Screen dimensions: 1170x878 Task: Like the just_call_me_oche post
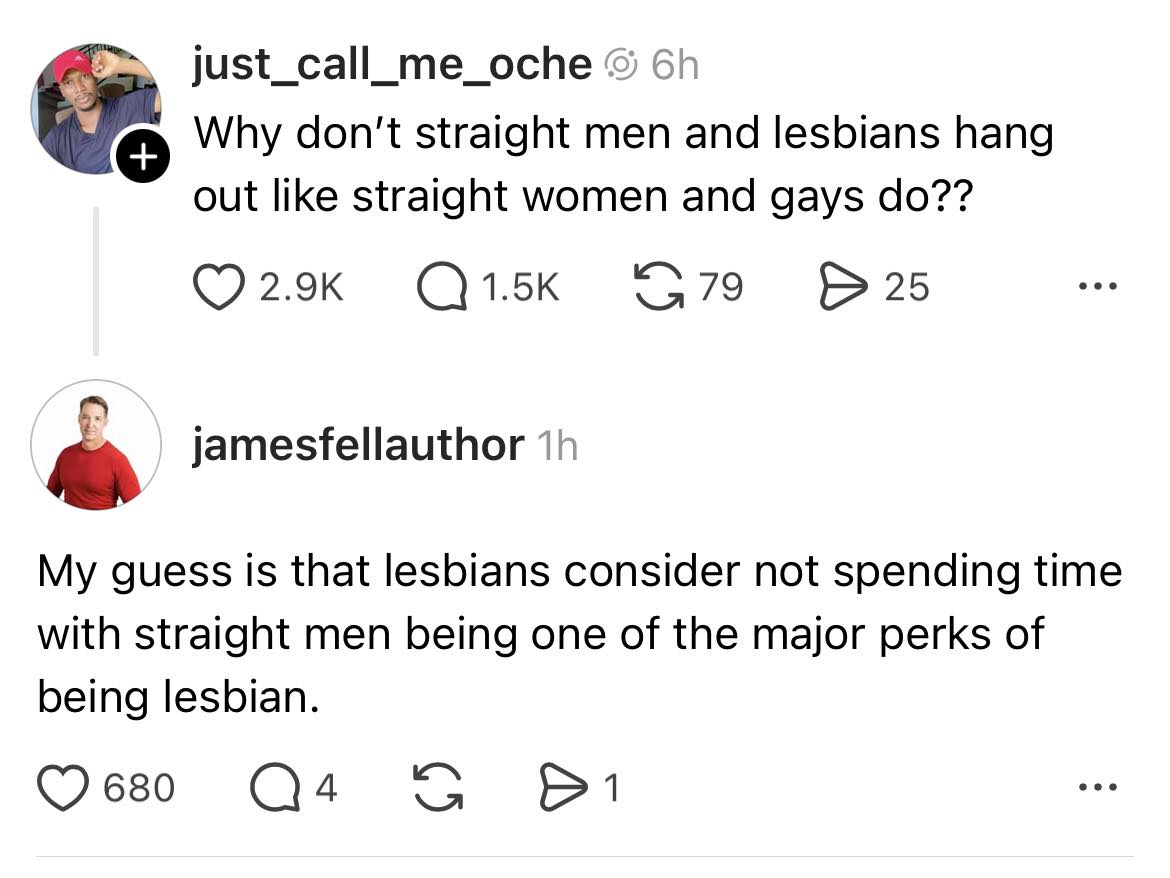point(219,287)
